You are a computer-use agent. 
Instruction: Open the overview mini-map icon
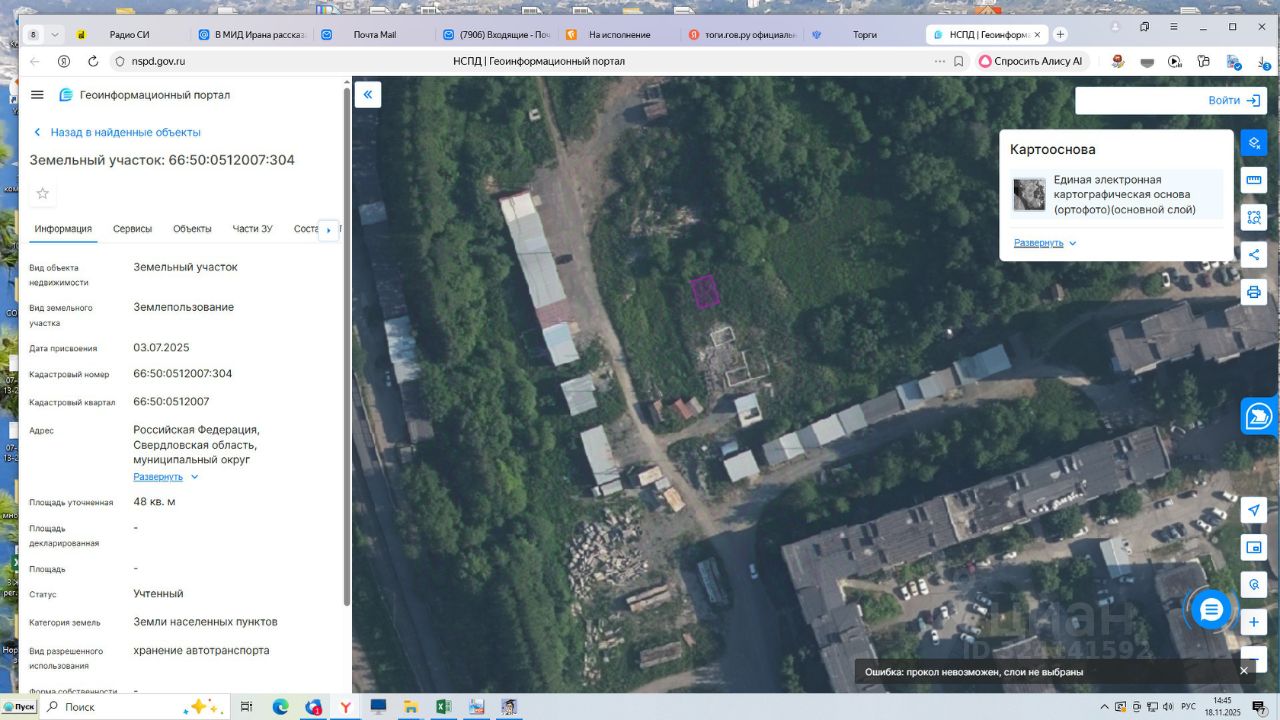click(1254, 547)
